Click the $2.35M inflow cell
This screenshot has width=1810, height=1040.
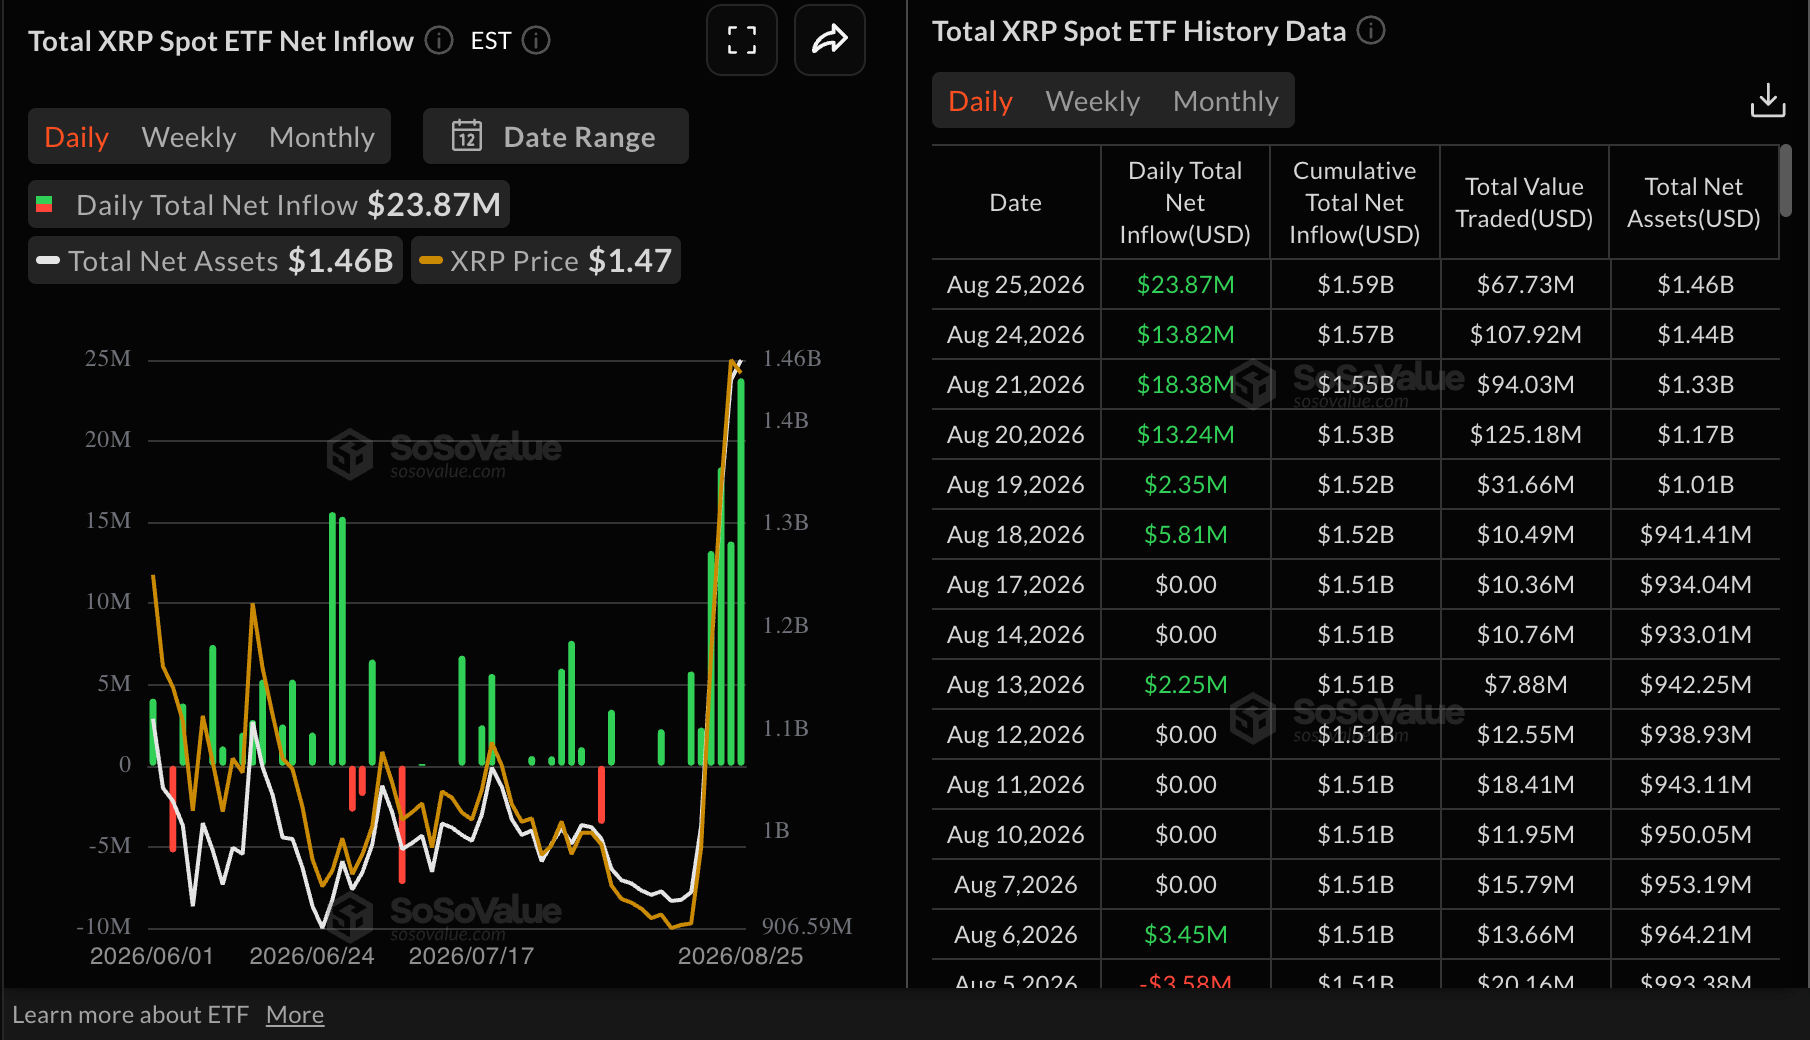1186,484
